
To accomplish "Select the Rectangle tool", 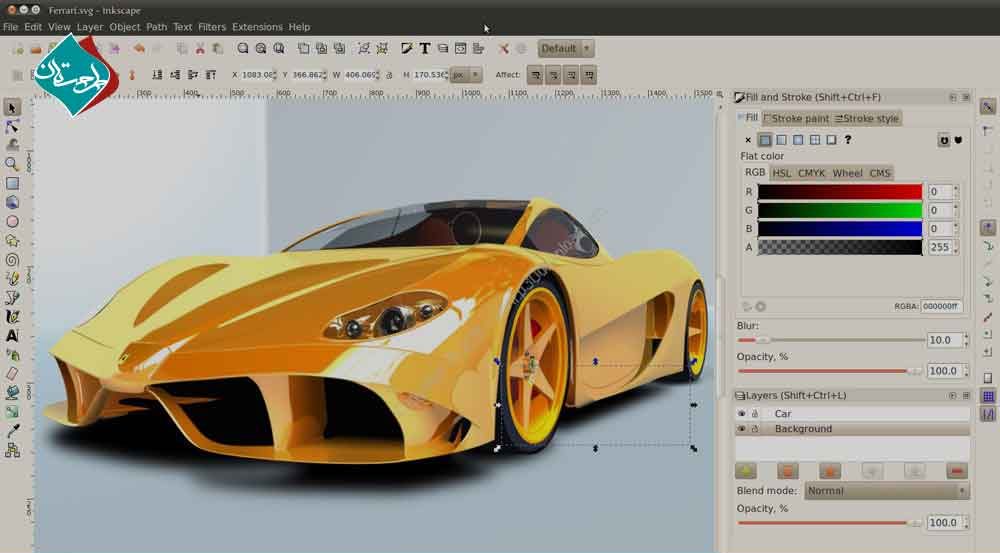I will pyautogui.click(x=12, y=183).
